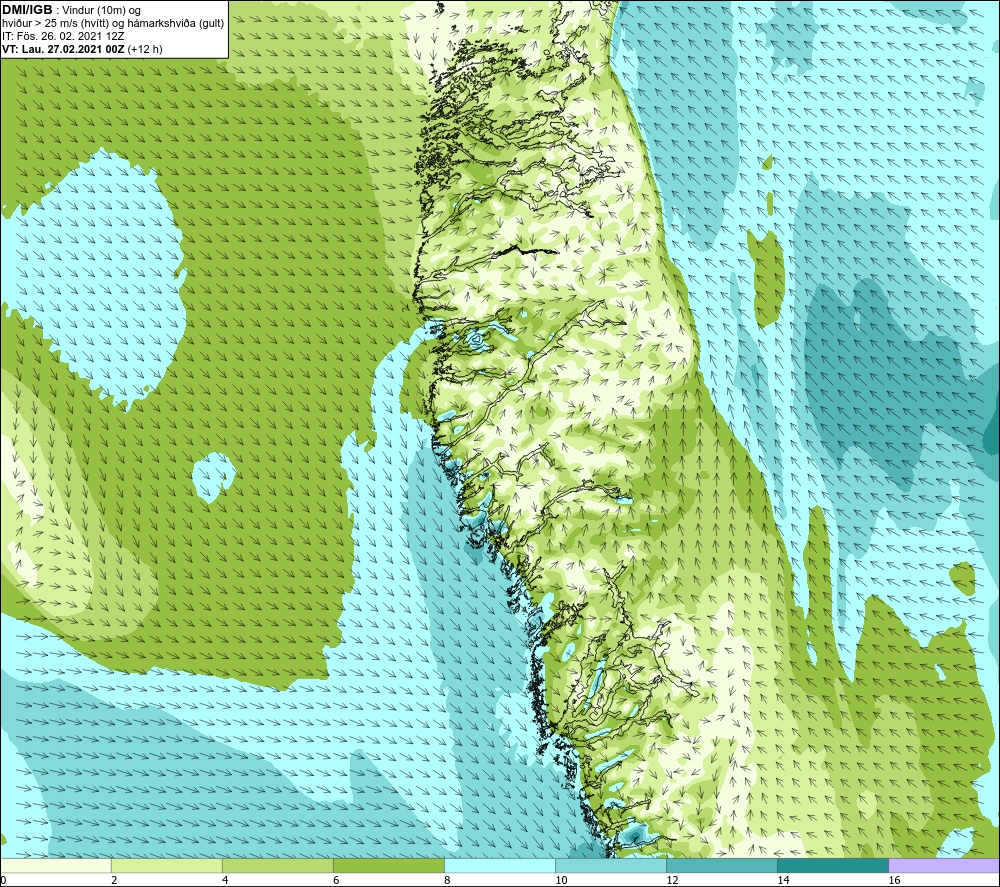Screen dimensions: 1000x887
Task: Click the legend scale value "4"
Action: [224, 880]
